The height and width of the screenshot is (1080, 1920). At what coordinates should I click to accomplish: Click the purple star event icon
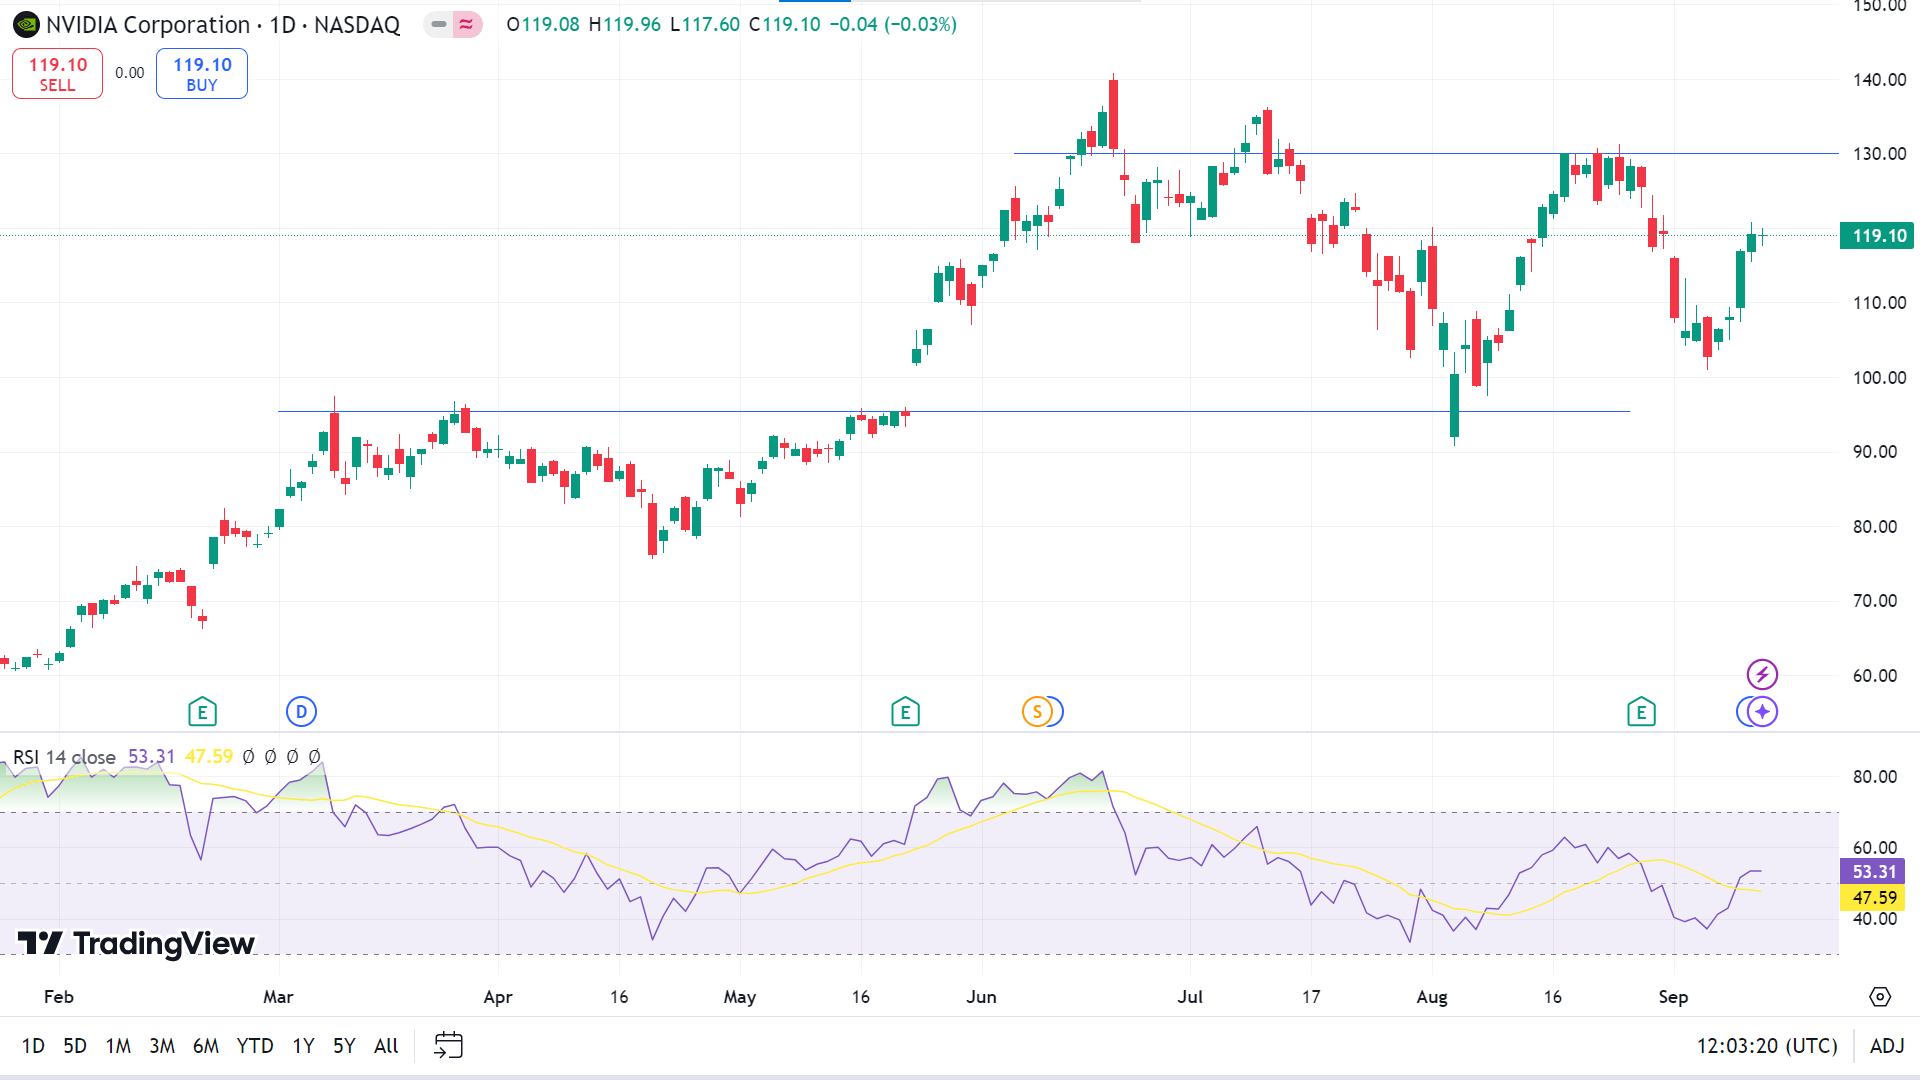1762,712
